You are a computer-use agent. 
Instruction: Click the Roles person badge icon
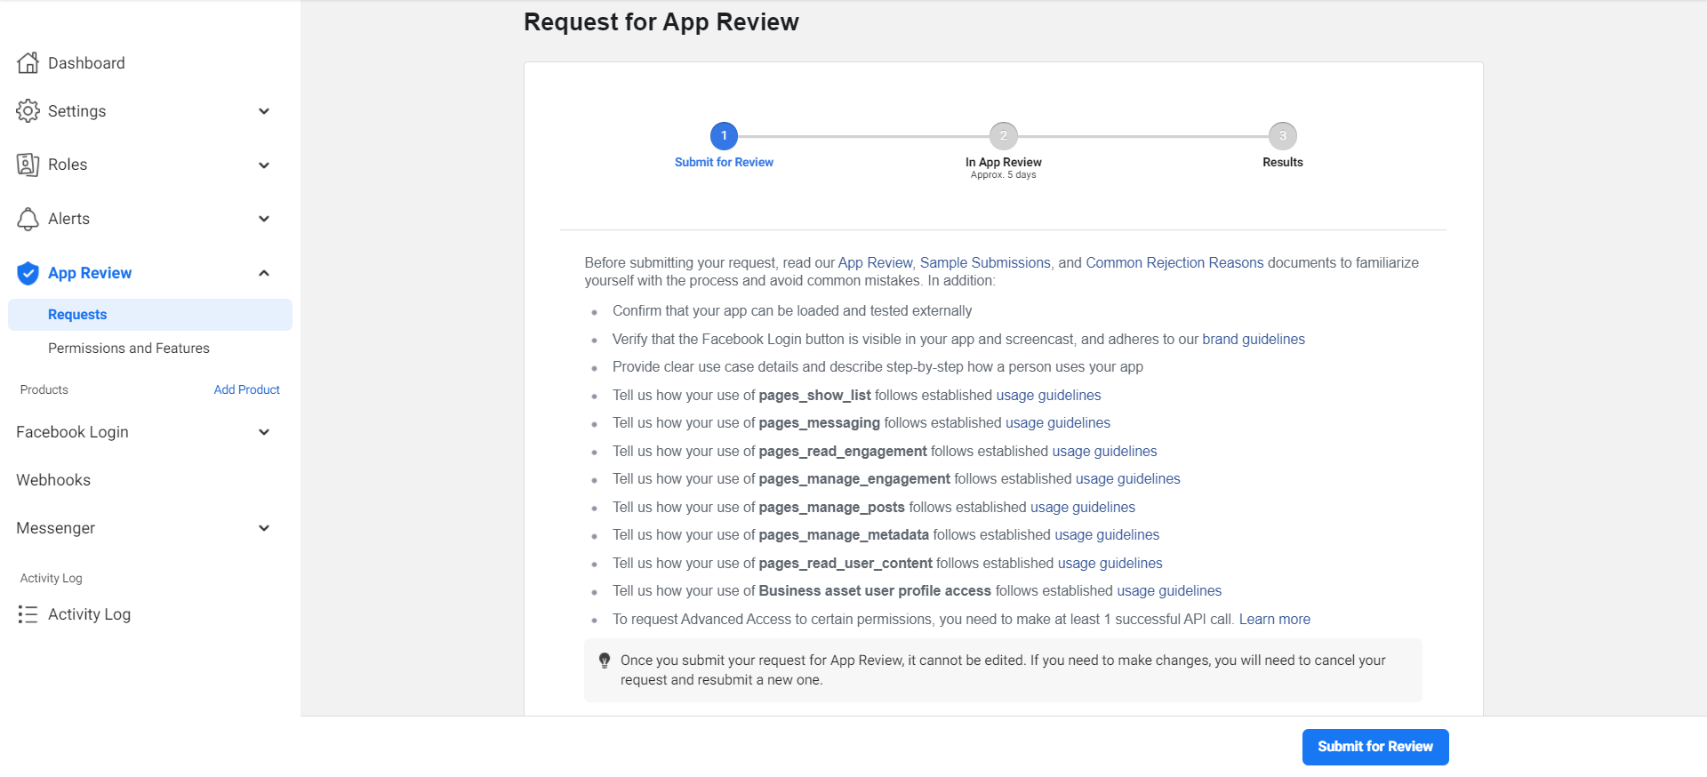coord(28,165)
